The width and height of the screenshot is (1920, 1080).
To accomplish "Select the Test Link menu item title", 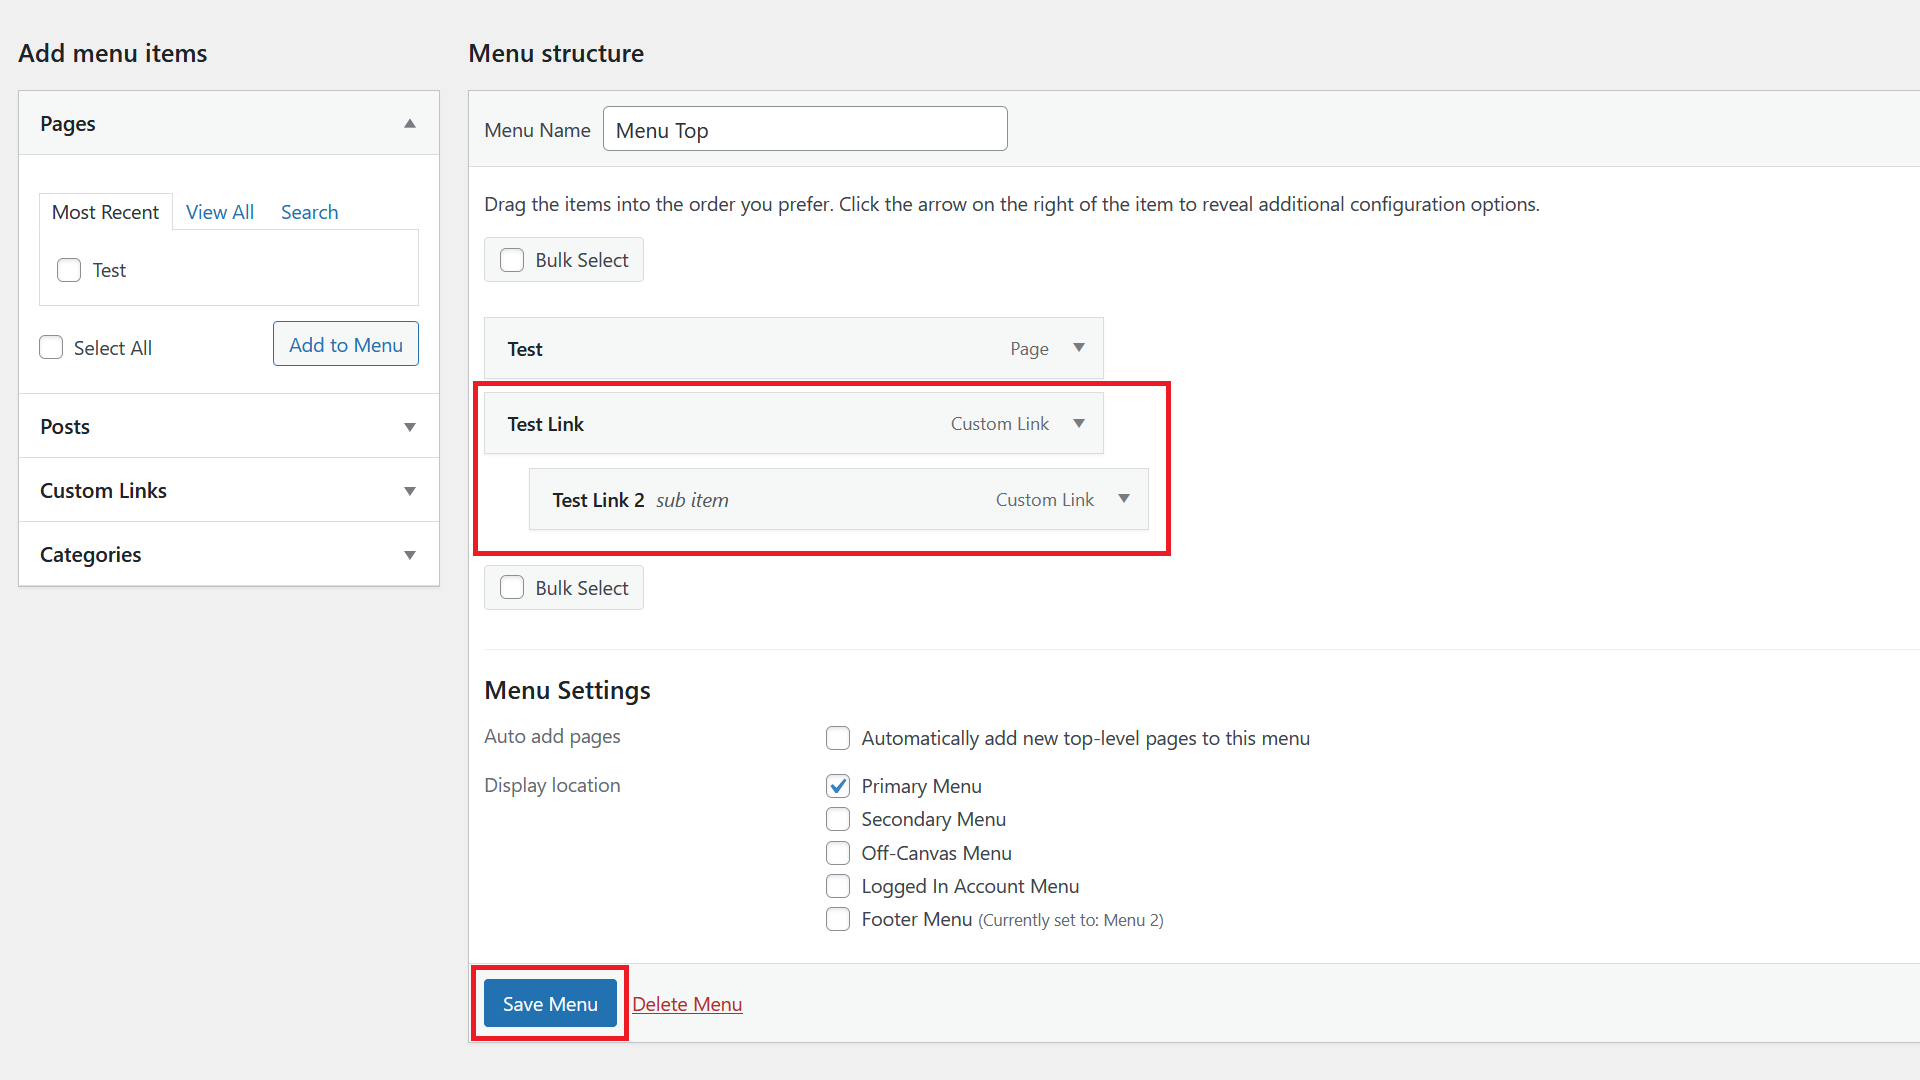I will (x=545, y=424).
